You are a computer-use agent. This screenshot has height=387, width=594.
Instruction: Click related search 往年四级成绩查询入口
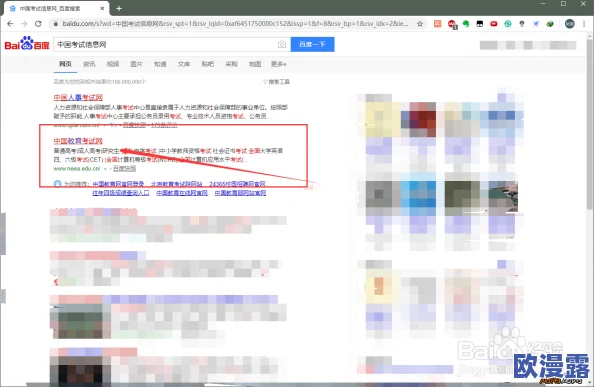click(x=121, y=193)
